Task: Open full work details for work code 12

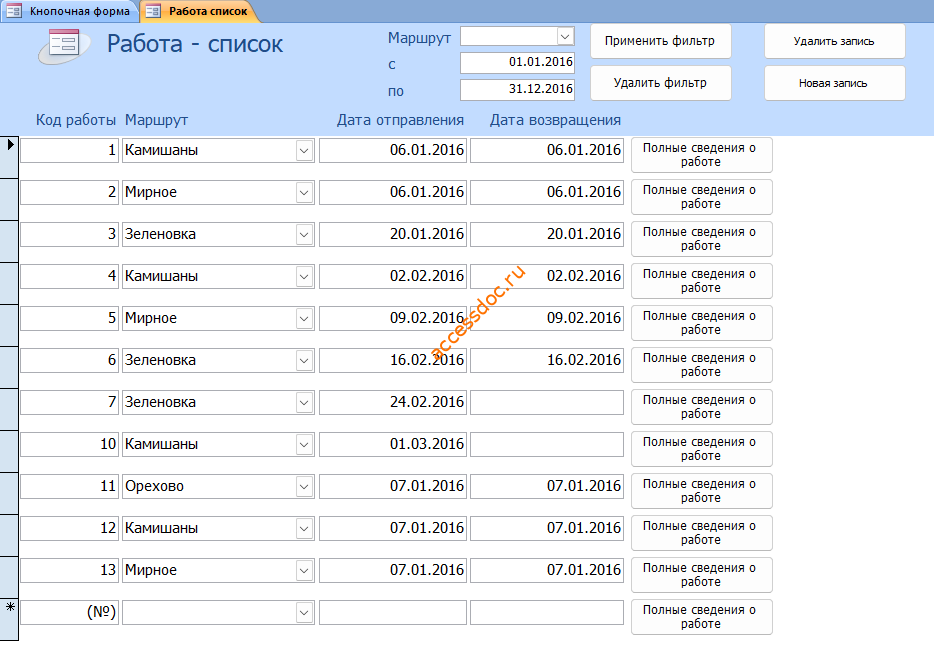Action: point(702,533)
